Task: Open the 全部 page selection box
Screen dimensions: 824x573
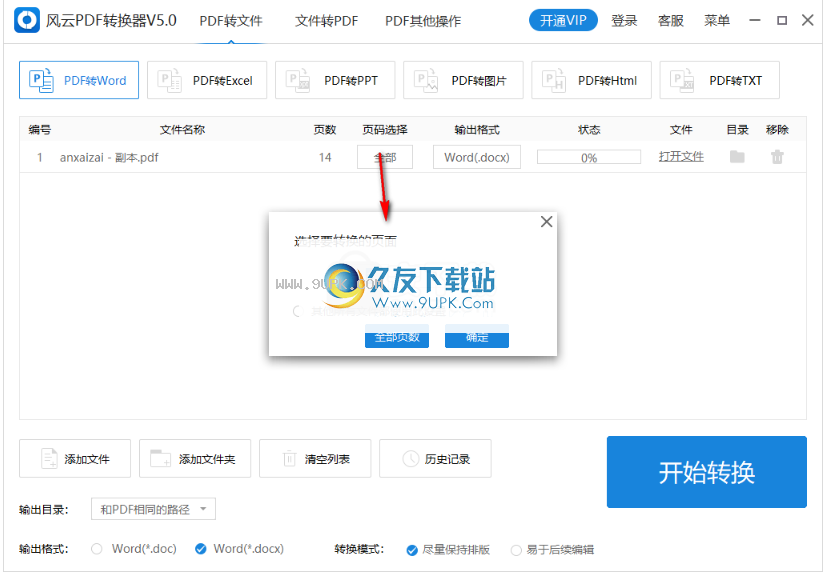Action: (385, 157)
